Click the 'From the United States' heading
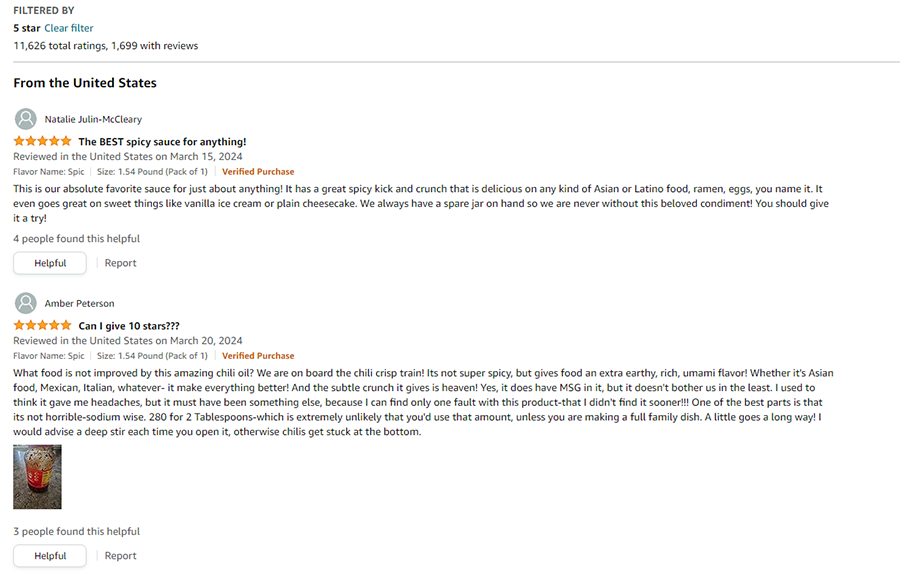Viewport: 900px width, 576px height. coord(85,83)
